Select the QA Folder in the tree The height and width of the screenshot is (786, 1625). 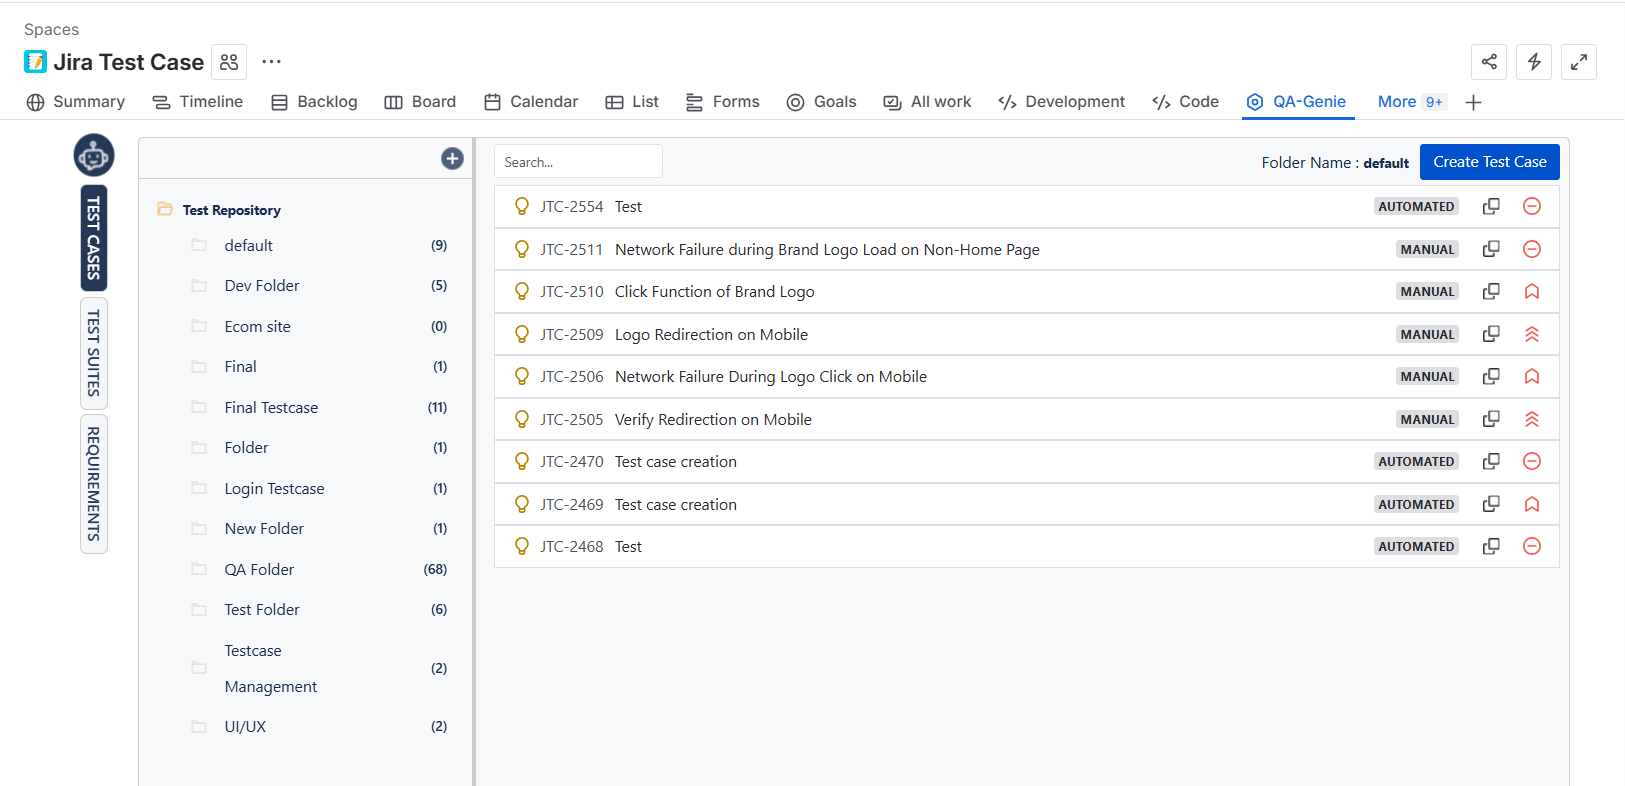[259, 570]
